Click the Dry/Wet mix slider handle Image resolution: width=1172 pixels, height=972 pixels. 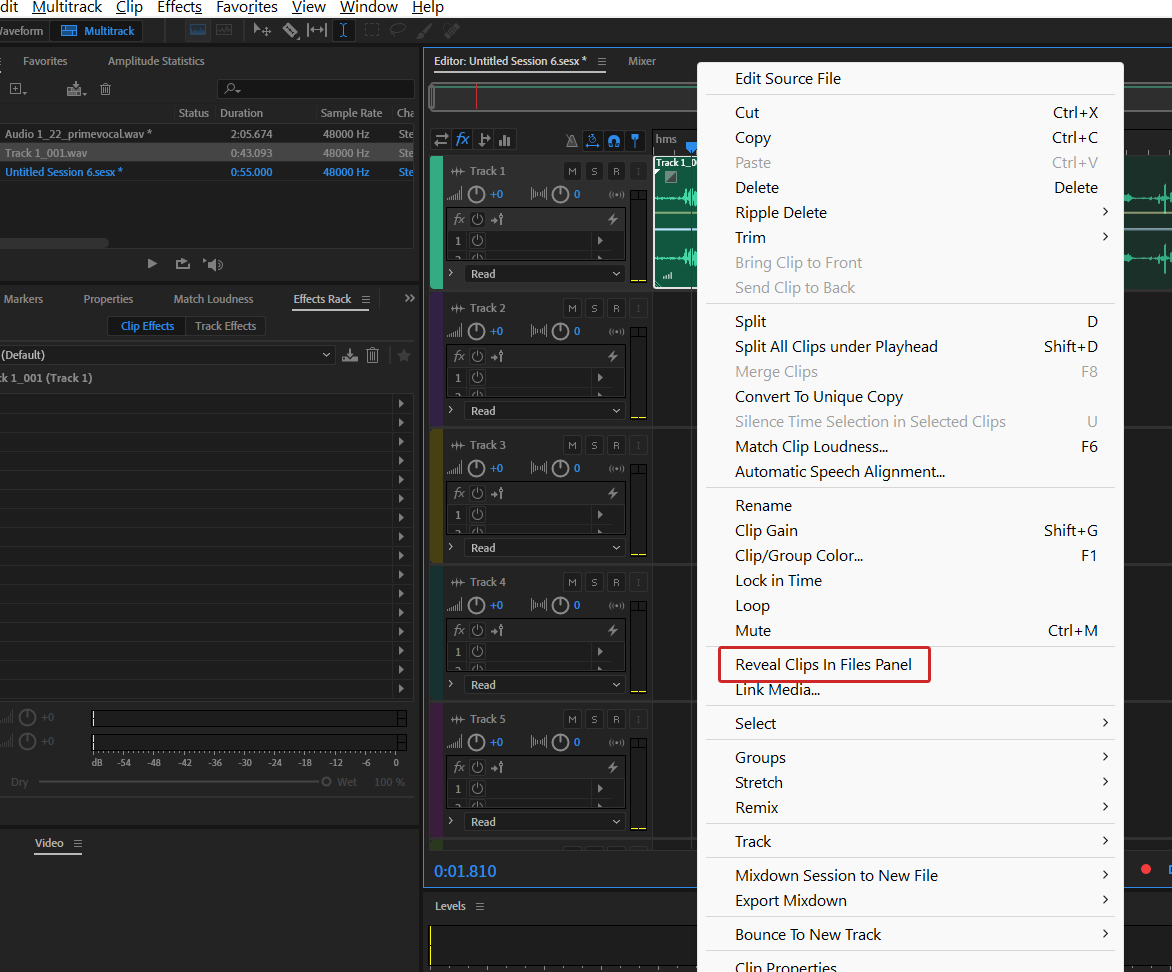tap(326, 782)
